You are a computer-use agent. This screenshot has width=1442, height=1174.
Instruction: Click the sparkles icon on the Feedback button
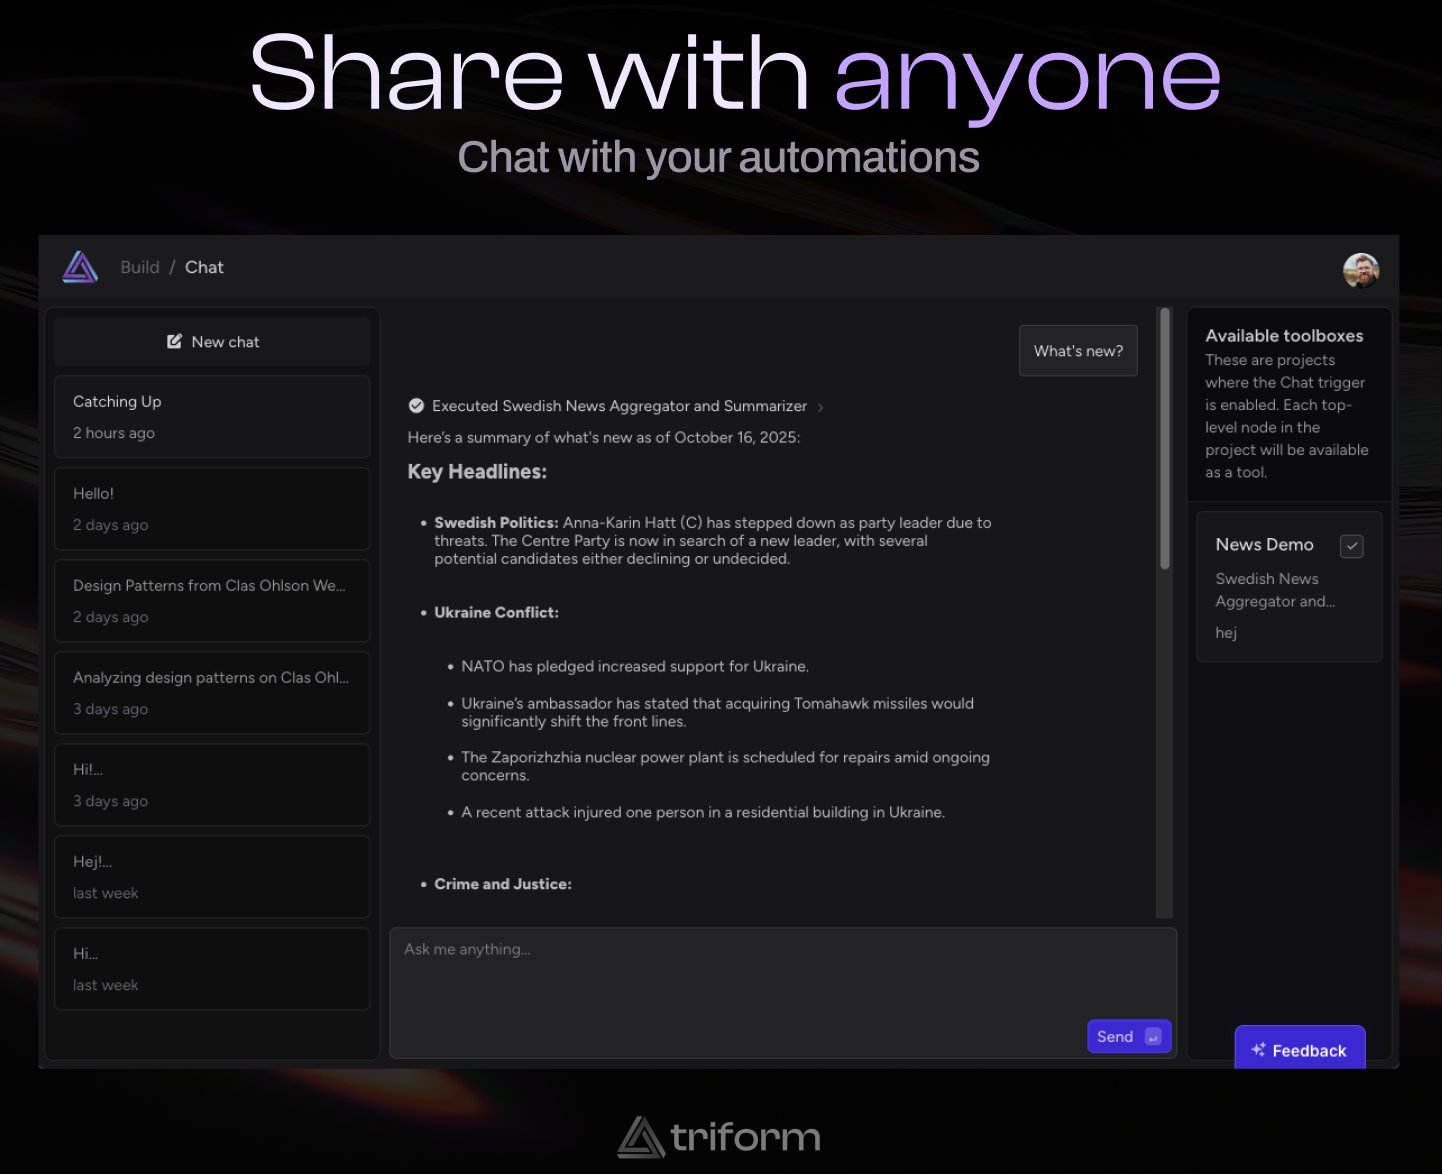click(1258, 1049)
